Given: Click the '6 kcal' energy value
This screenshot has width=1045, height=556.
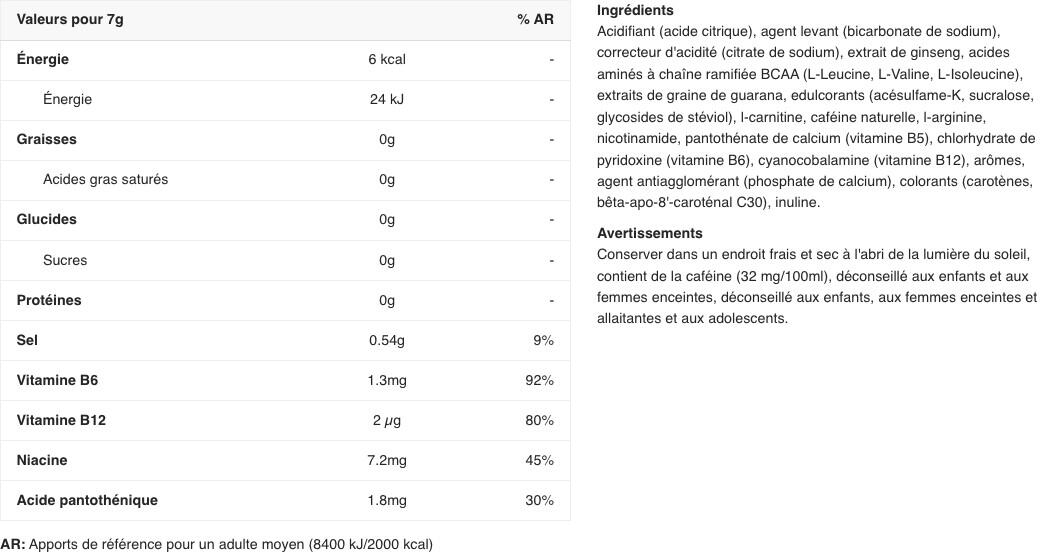Looking at the screenshot, I should pyautogui.click(x=387, y=59).
